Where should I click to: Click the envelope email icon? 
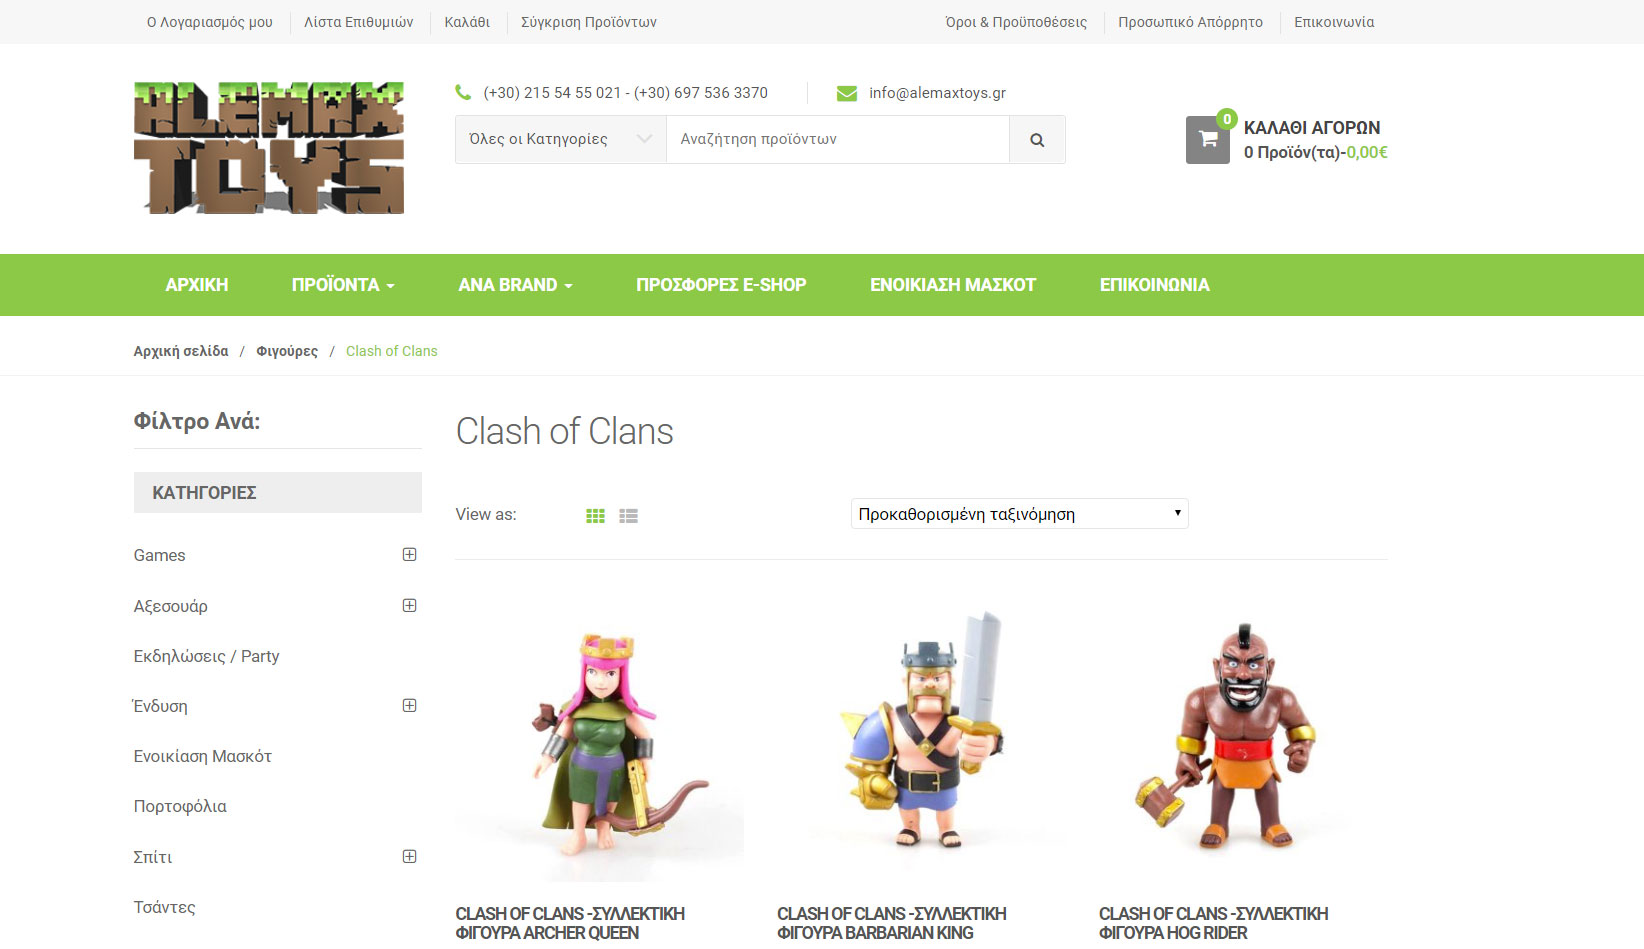pos(847,93)
